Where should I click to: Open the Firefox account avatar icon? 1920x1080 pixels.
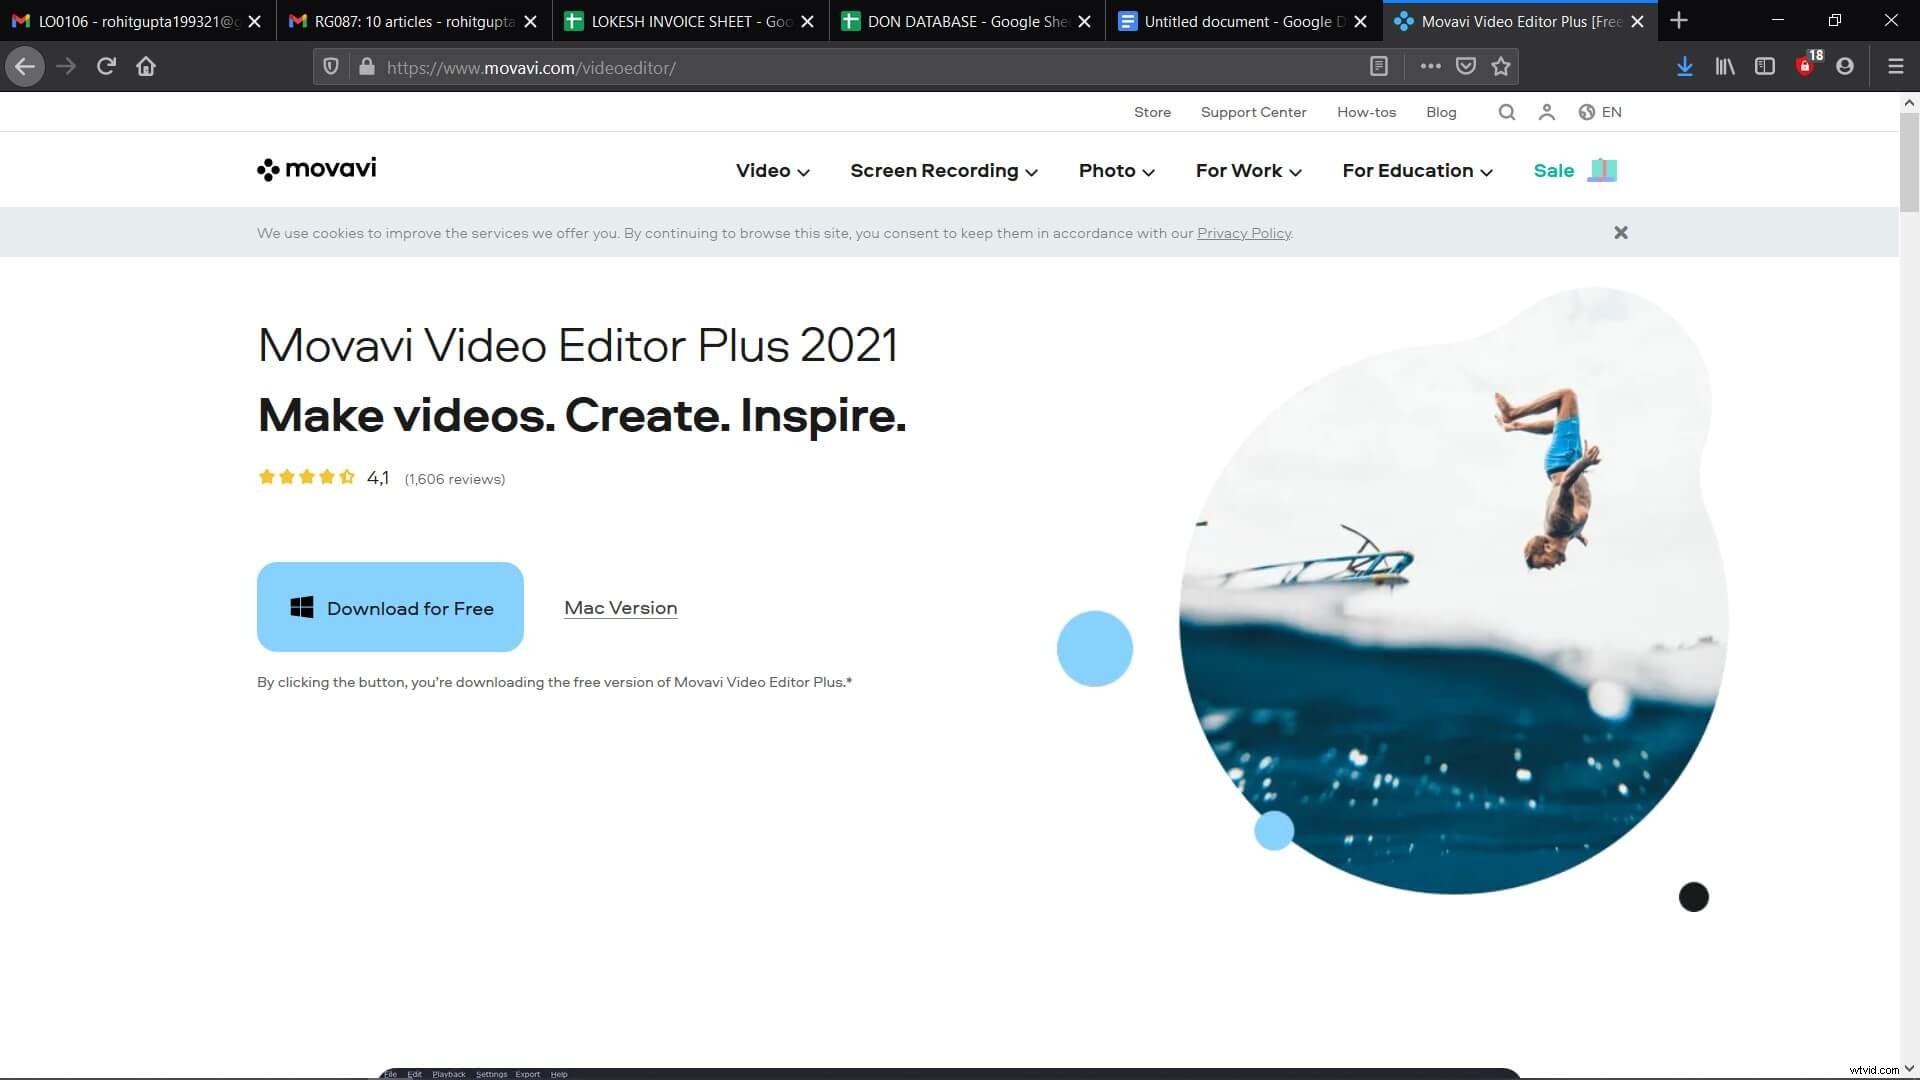coord(1845,66)
